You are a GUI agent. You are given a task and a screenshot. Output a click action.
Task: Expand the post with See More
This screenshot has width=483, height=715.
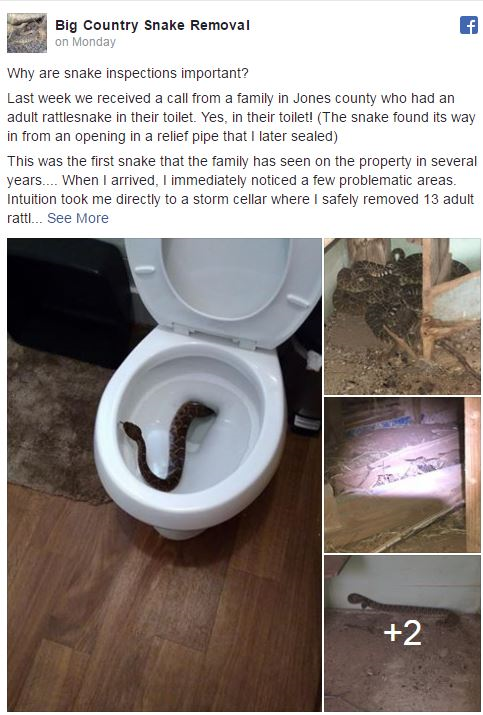tap(78, 218)
